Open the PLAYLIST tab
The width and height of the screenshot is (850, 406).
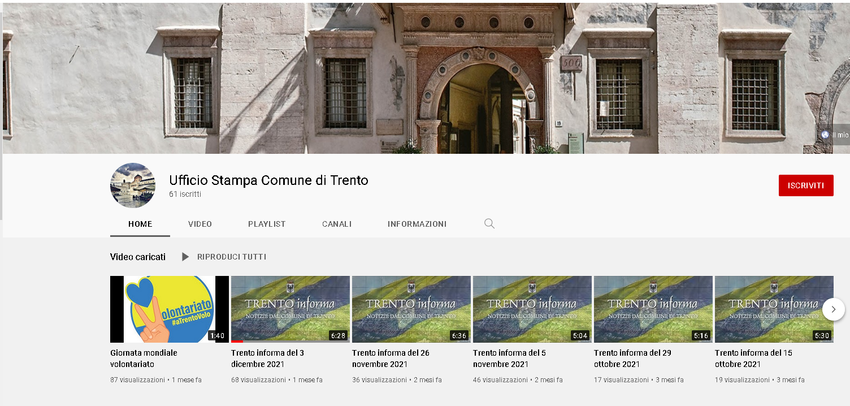(x=267, y=224)
